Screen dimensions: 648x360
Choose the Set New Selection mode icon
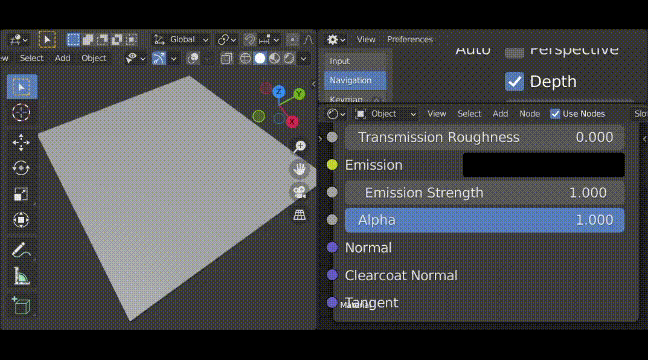click(73, 40)
